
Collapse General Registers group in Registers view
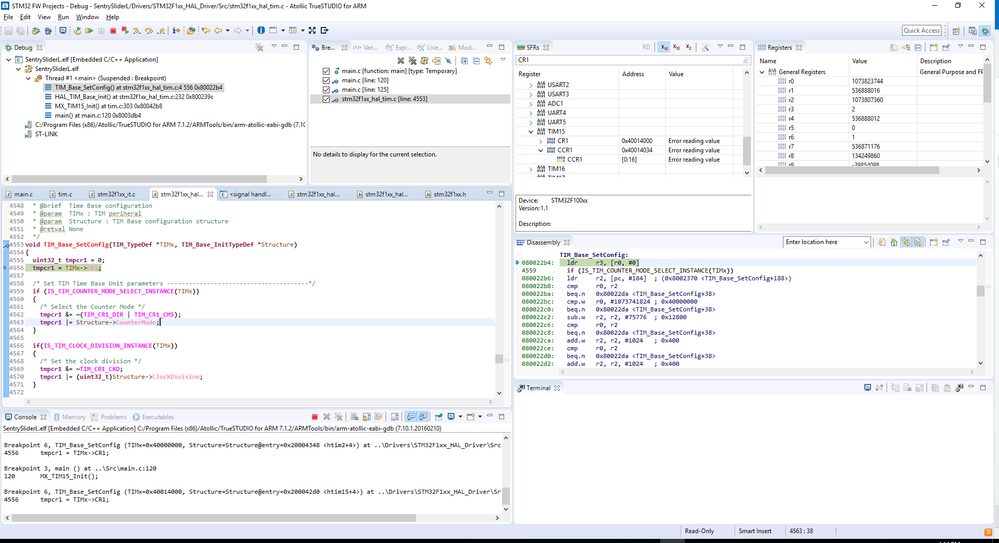tap(762, 72)
